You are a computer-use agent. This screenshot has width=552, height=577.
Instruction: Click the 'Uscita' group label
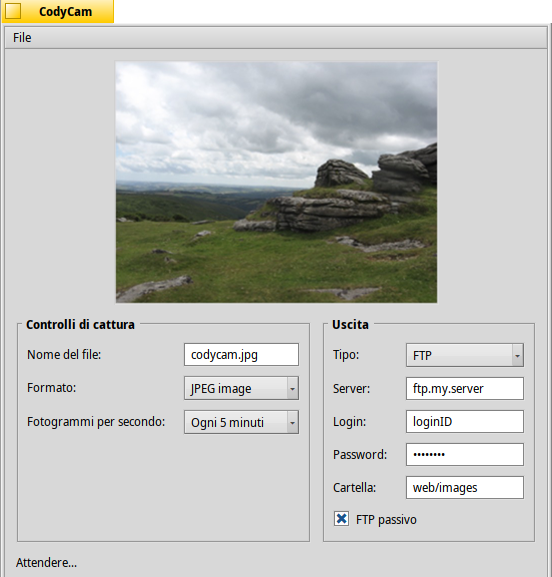tap(350, 325)
